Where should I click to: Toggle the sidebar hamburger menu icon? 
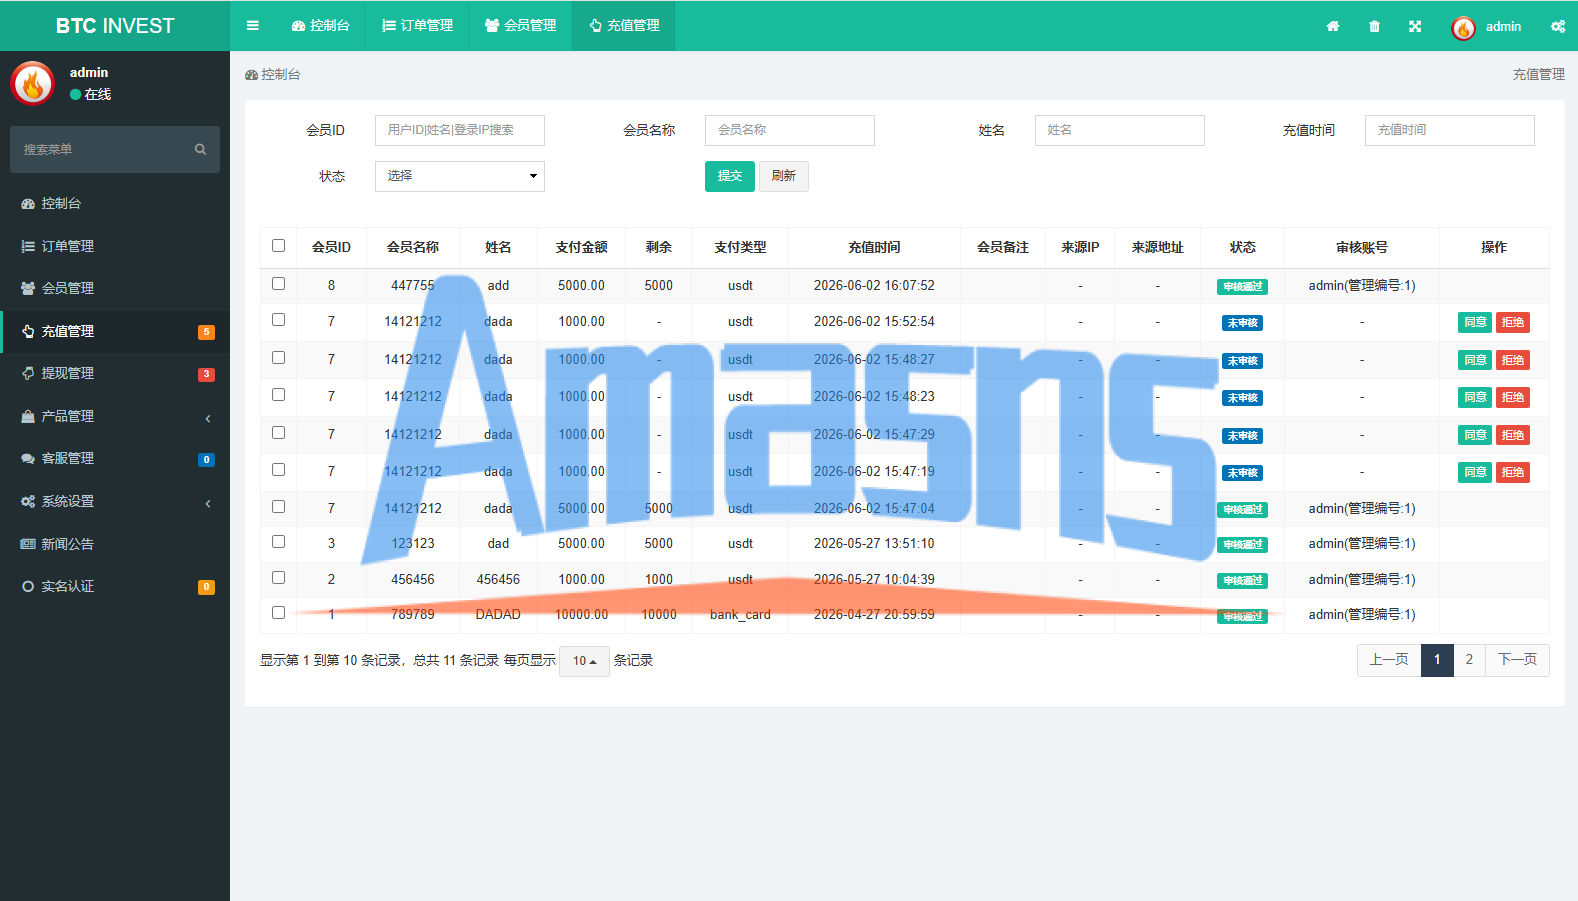pos(253,26)
